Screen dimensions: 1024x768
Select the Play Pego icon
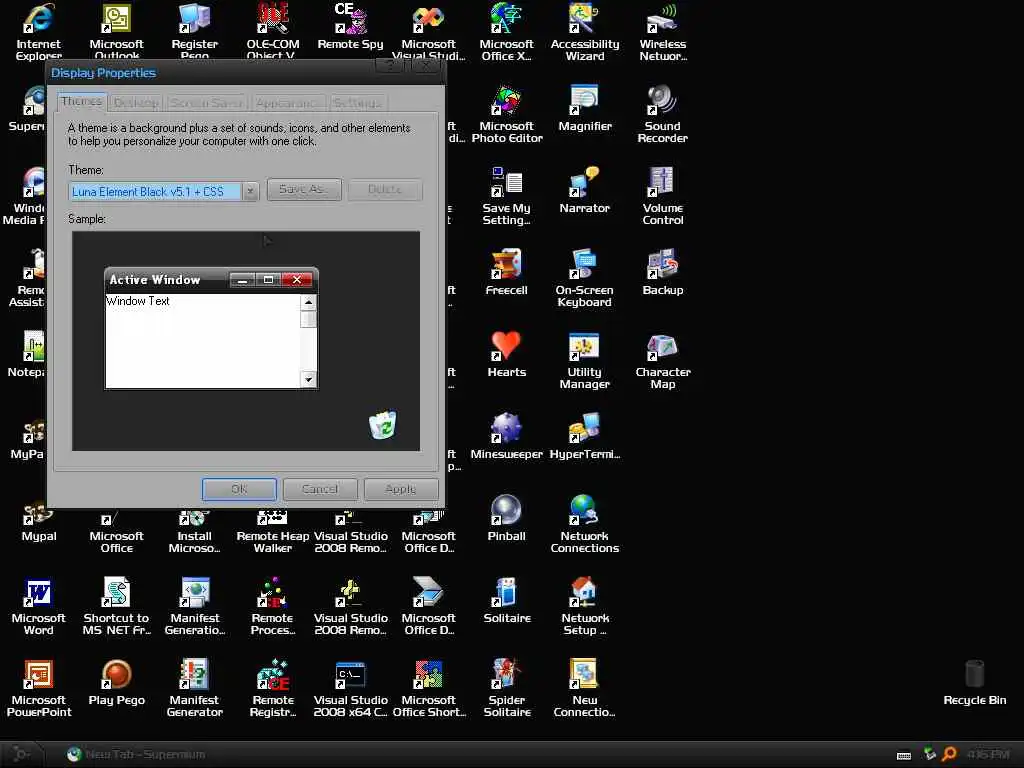116,682
